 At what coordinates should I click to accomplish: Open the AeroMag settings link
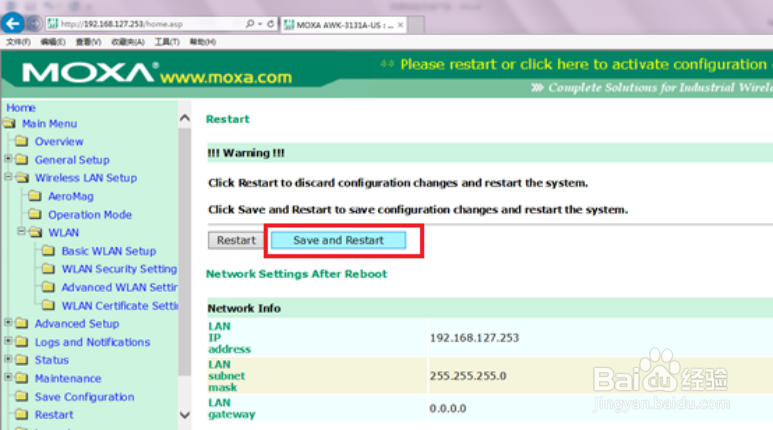click(70, 196)
